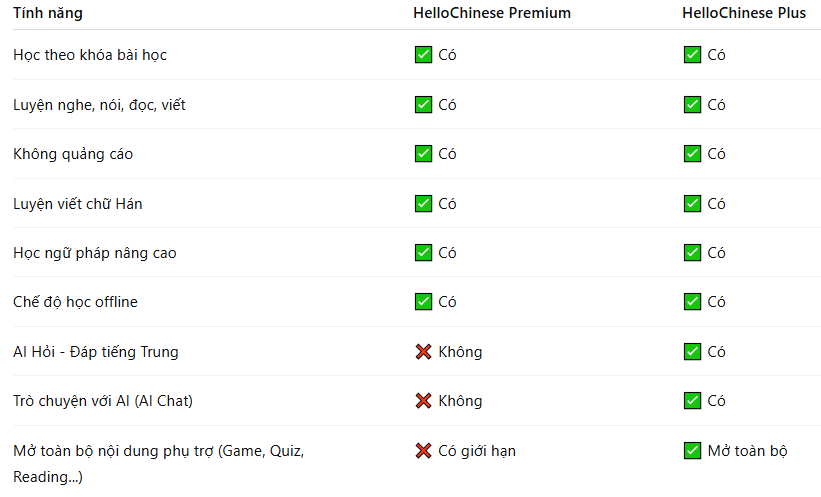Click the Mở toàn bộ nội dung phụ trợ text
This screenshot has height=497, width=821.
click(158, 451)
